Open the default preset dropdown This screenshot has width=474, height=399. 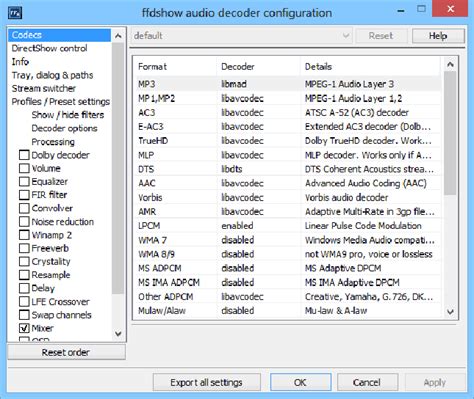(x=242, y=36)
